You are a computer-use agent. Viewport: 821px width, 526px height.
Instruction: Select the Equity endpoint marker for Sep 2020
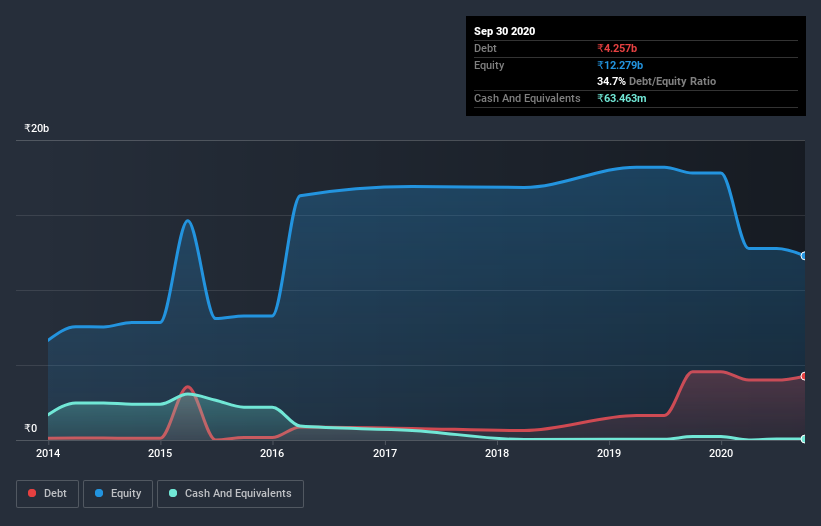click(804, 256)
